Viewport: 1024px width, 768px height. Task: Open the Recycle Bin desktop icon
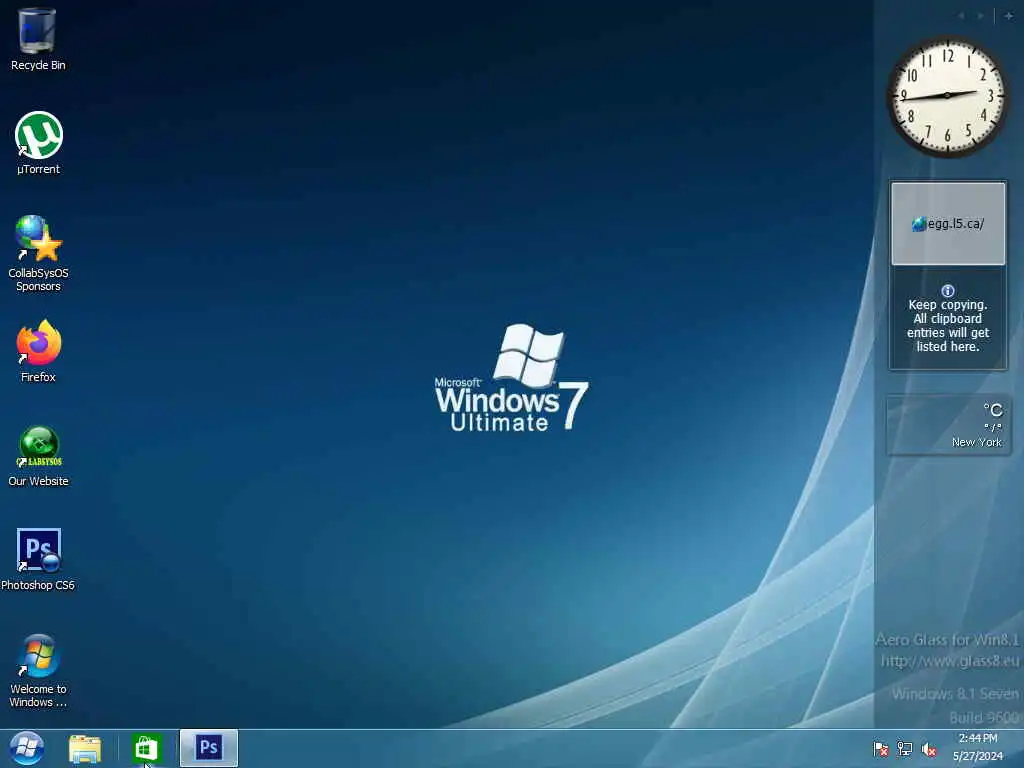(37, 39)
